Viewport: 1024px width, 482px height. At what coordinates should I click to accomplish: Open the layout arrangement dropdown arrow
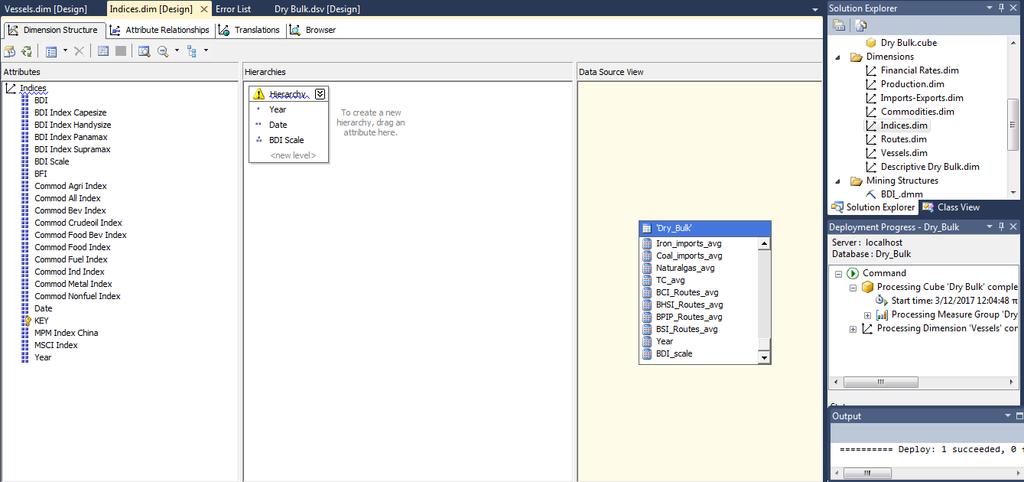pyautogui.click(x=206, y=51)
